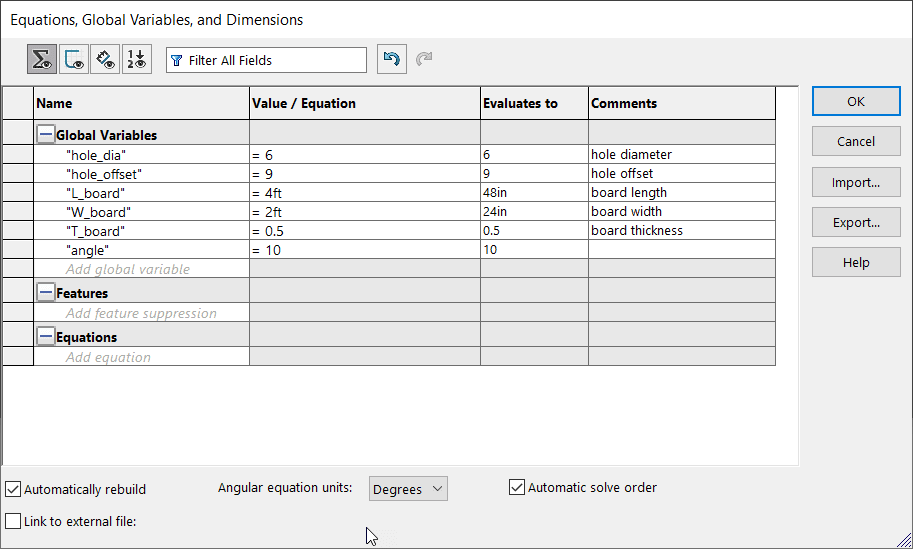Click the "= 6" value cell
This screenshot has width=913, height=549.
(x=365, y=155)
